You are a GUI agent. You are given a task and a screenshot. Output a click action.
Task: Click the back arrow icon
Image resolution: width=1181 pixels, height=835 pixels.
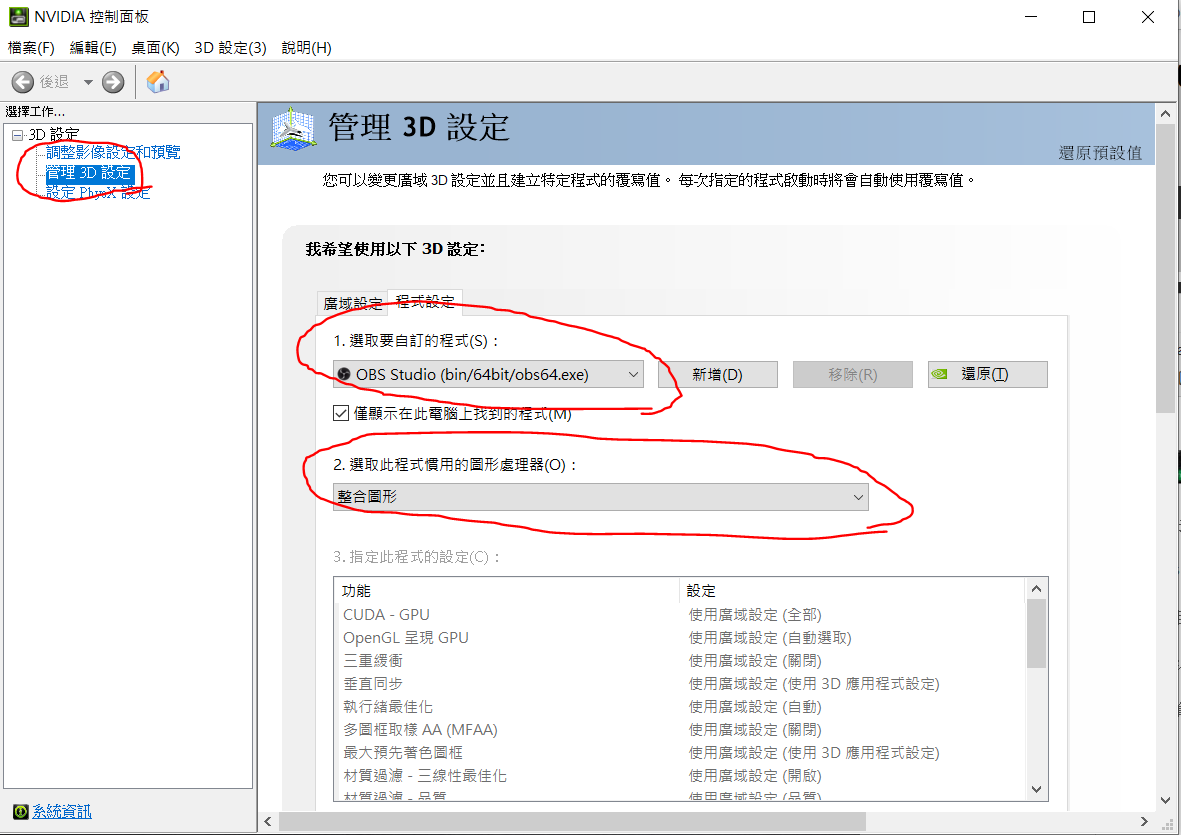click(x=23, y=82)
